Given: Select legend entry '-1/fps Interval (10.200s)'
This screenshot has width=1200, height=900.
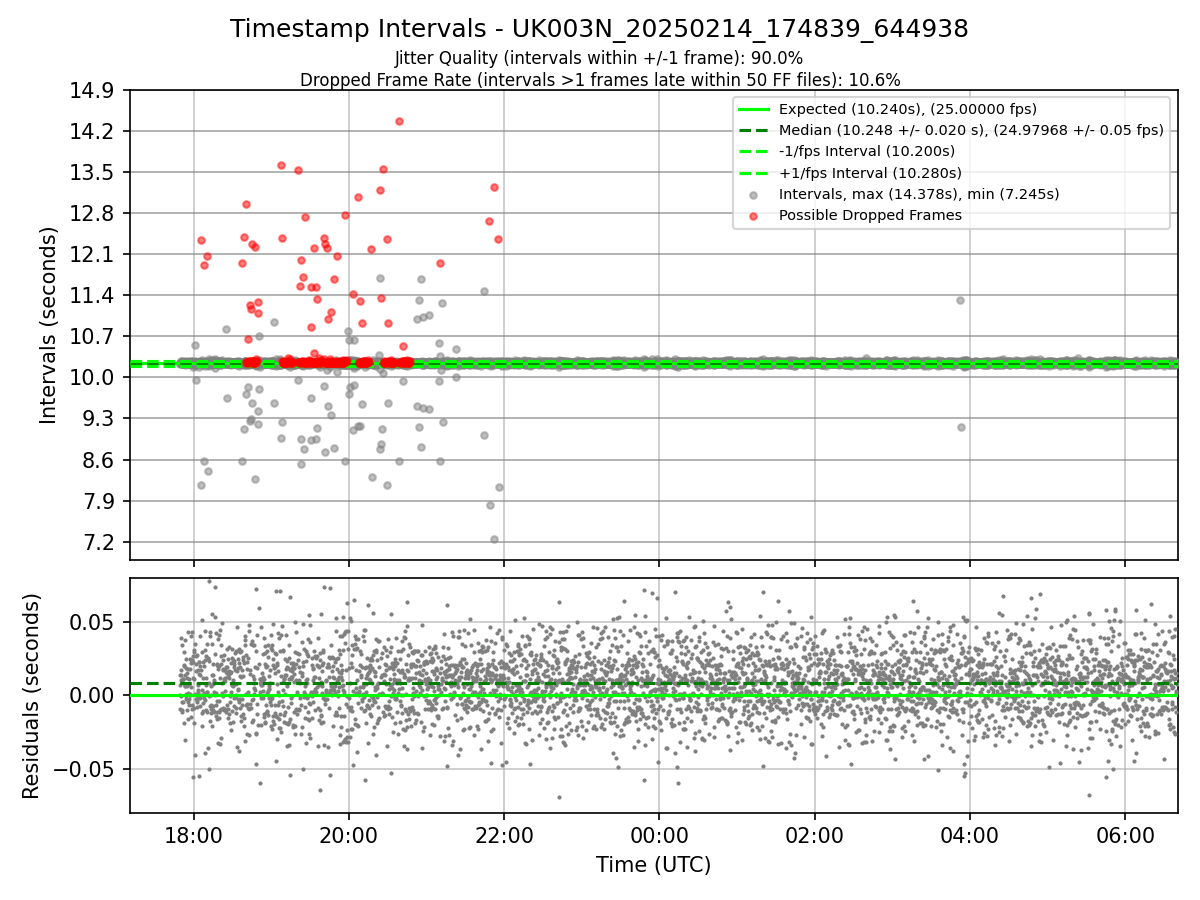Looking at the screenshot, I should (x=867, y=151).
